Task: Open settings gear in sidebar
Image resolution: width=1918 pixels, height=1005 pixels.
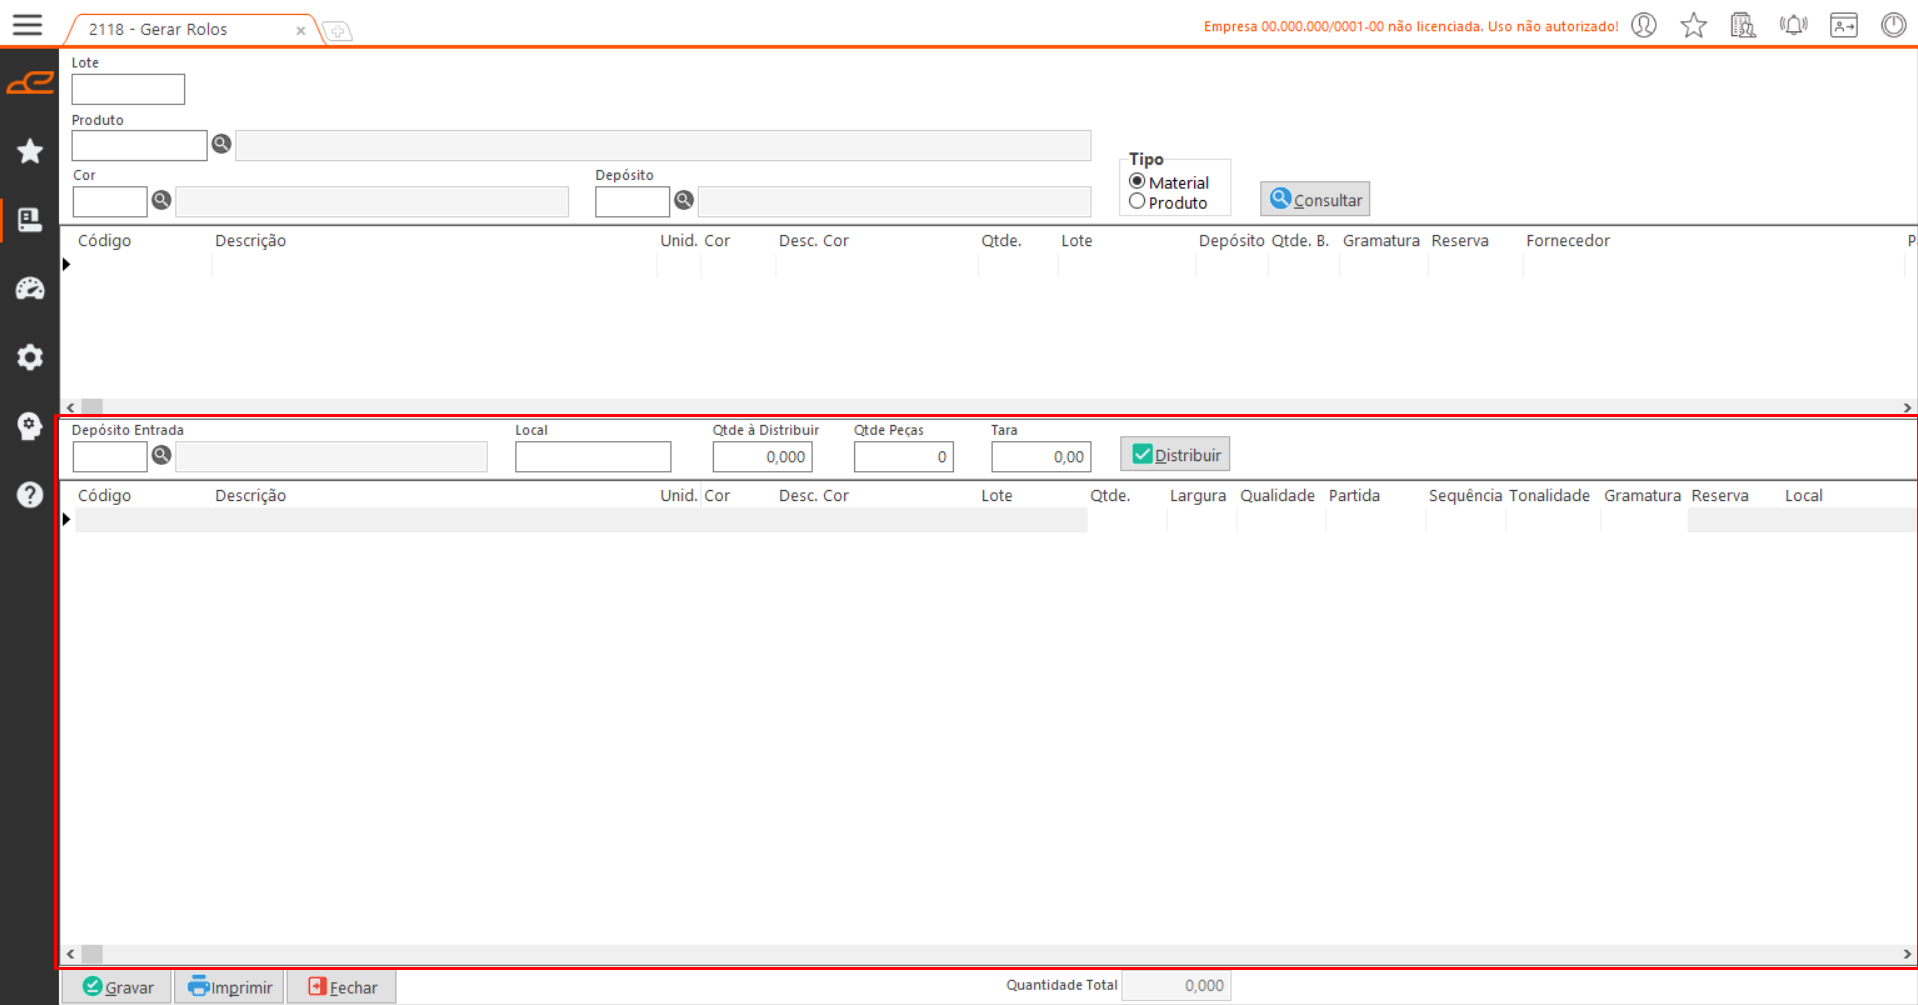Action: 30,357
